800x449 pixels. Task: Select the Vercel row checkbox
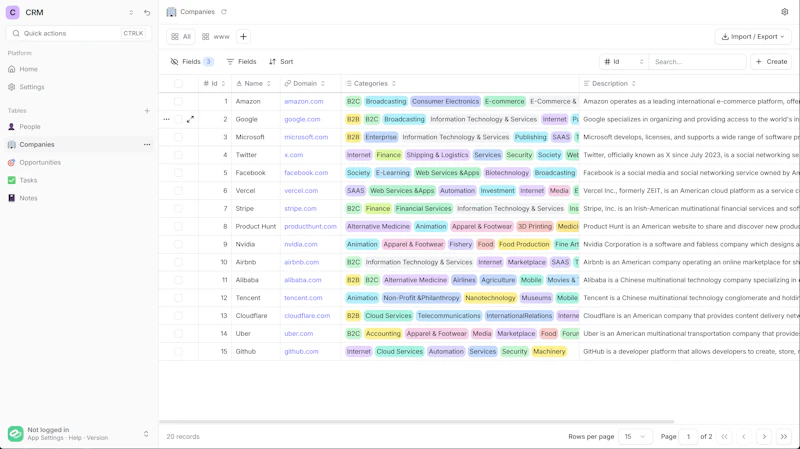coord(178,191)
